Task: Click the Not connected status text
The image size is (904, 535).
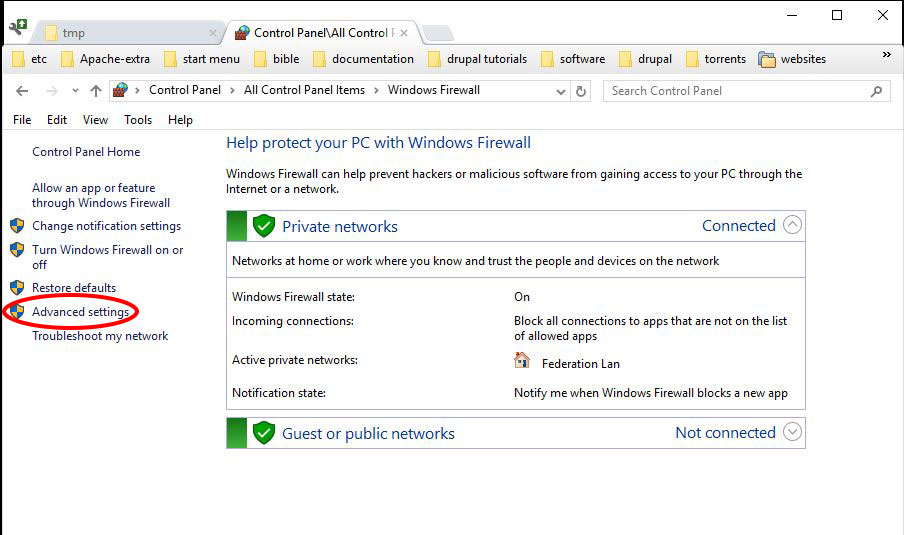Action: tap(725, 432)
